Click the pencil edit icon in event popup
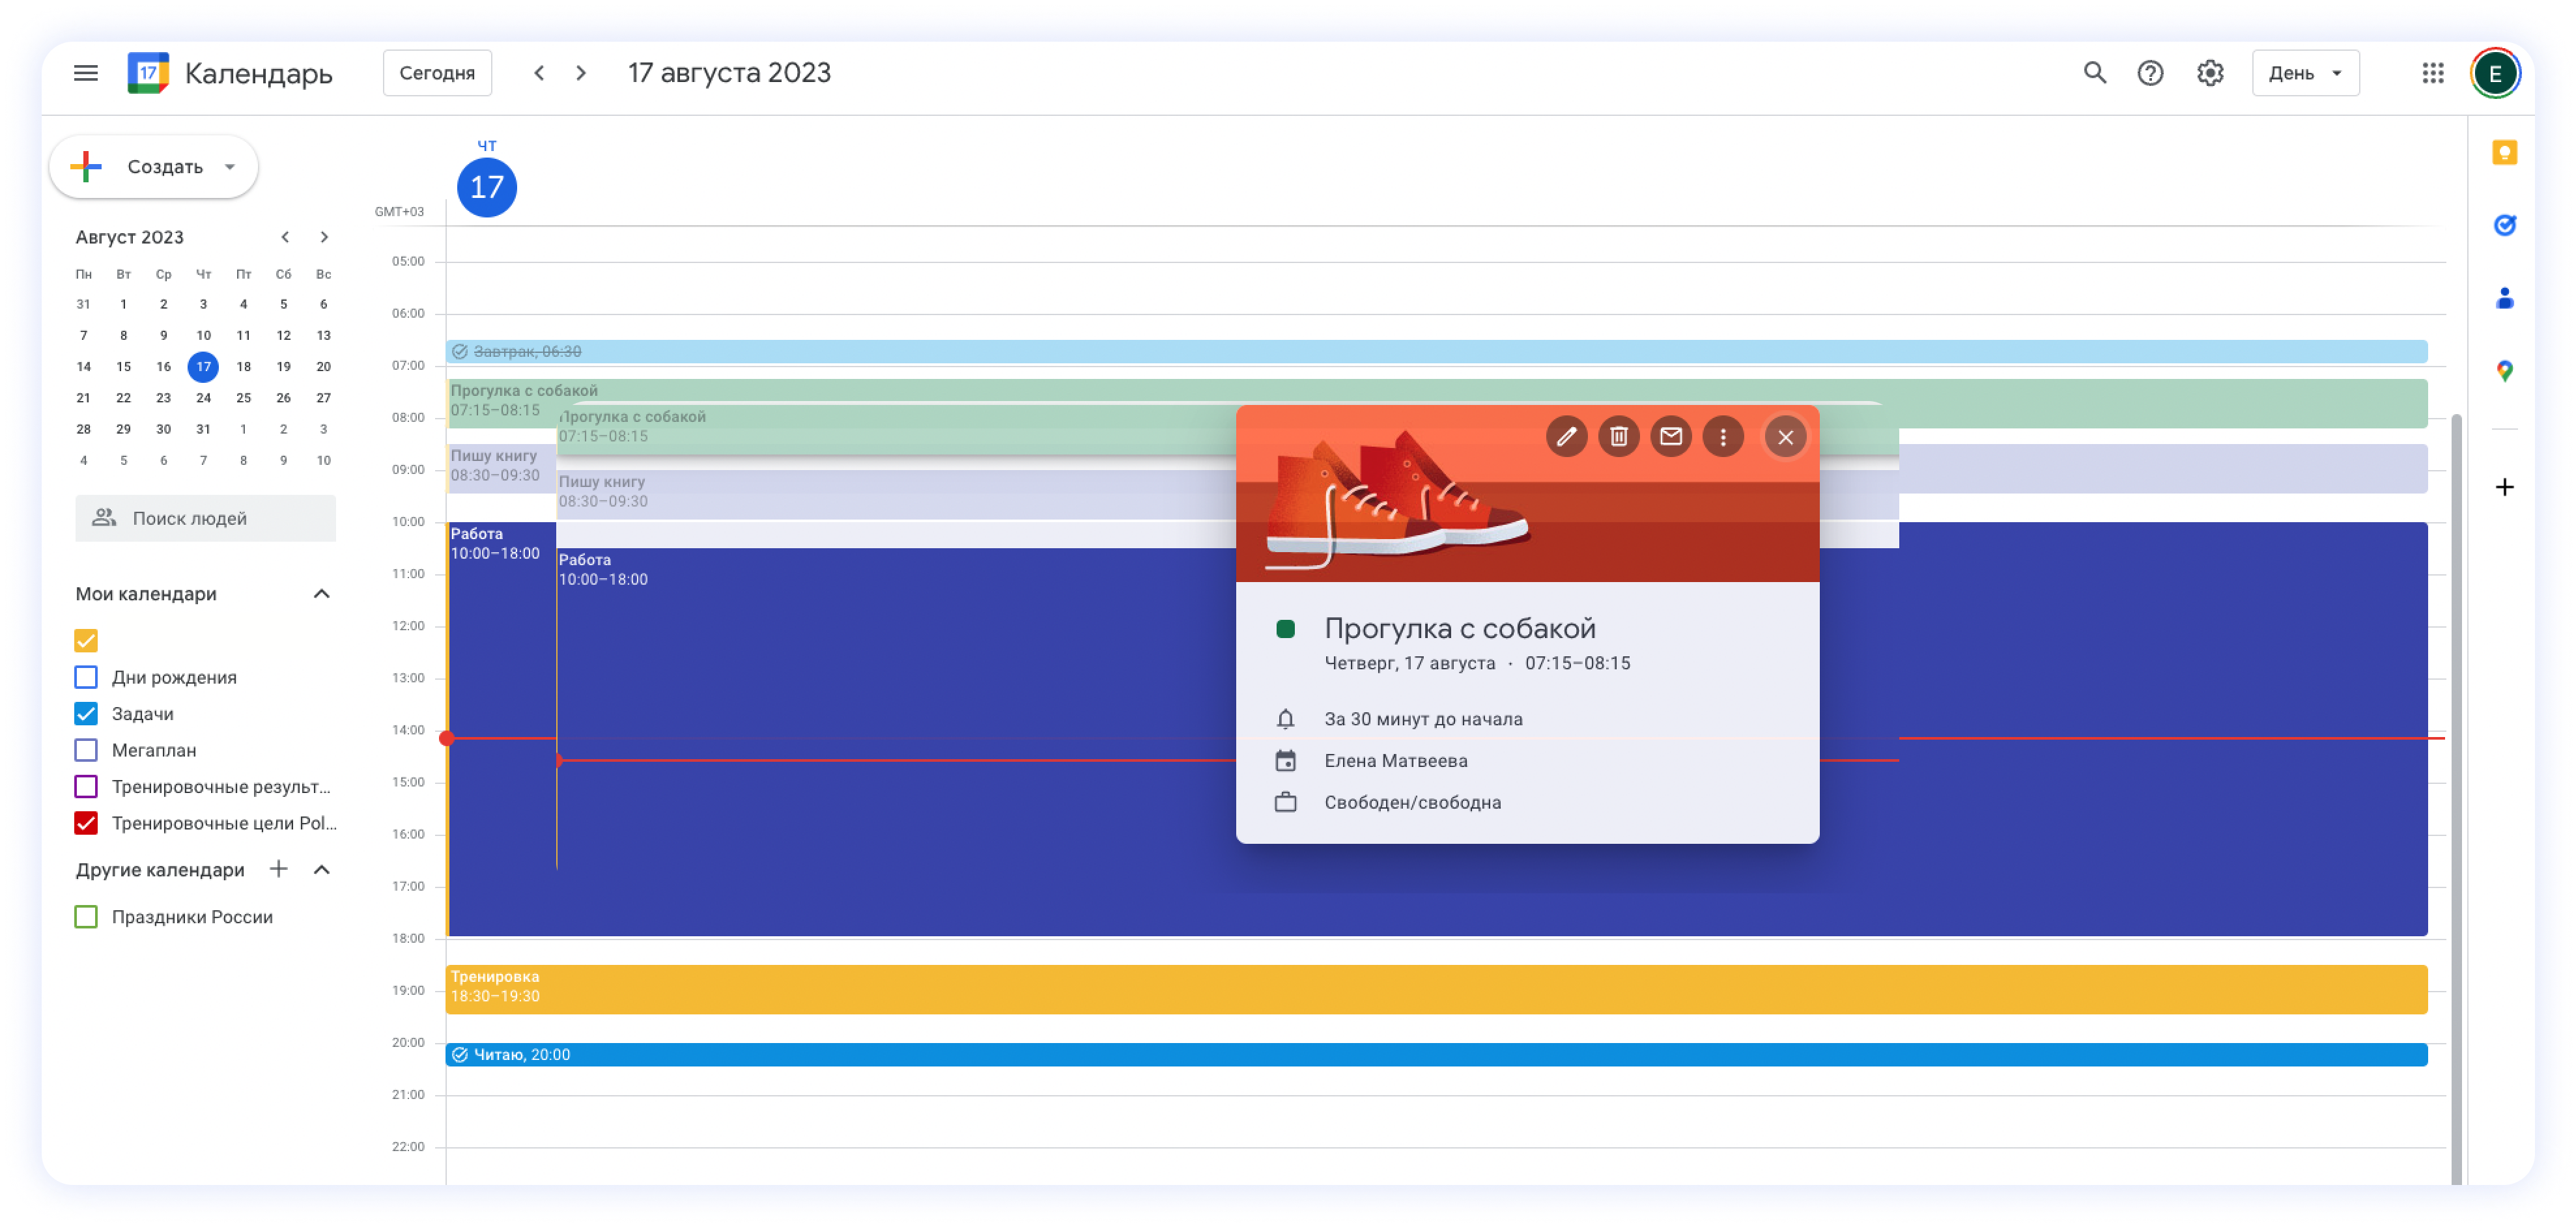Screen dimensions: 2576x1226 (x=1566, y=437)
